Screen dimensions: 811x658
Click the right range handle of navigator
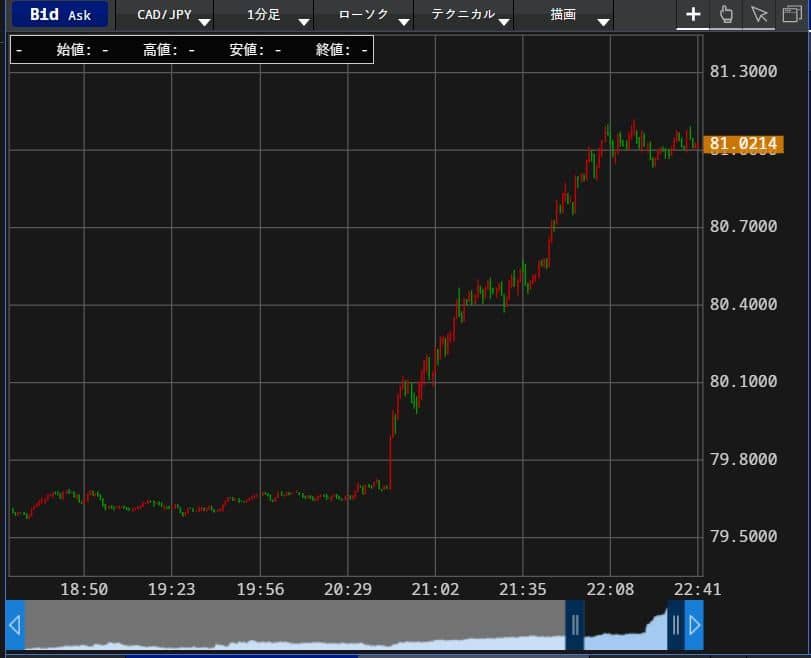point(675,625)
